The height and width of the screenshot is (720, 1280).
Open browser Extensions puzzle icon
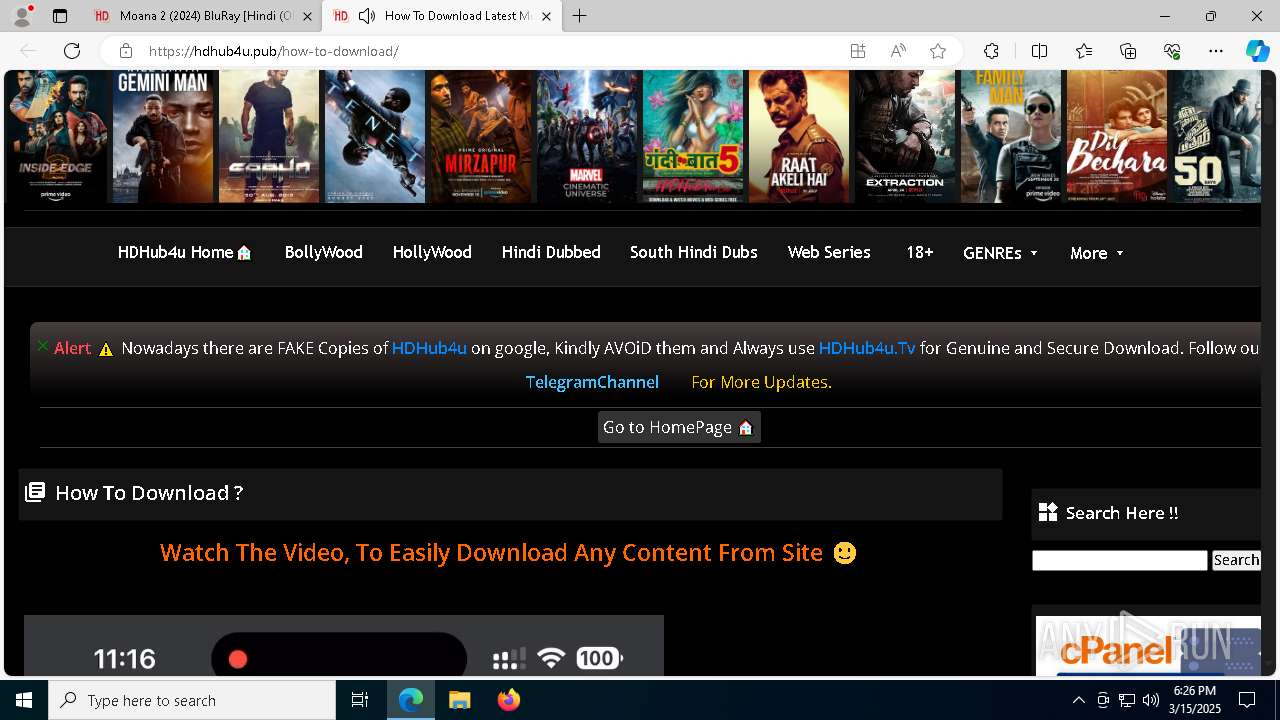(991, 51)
